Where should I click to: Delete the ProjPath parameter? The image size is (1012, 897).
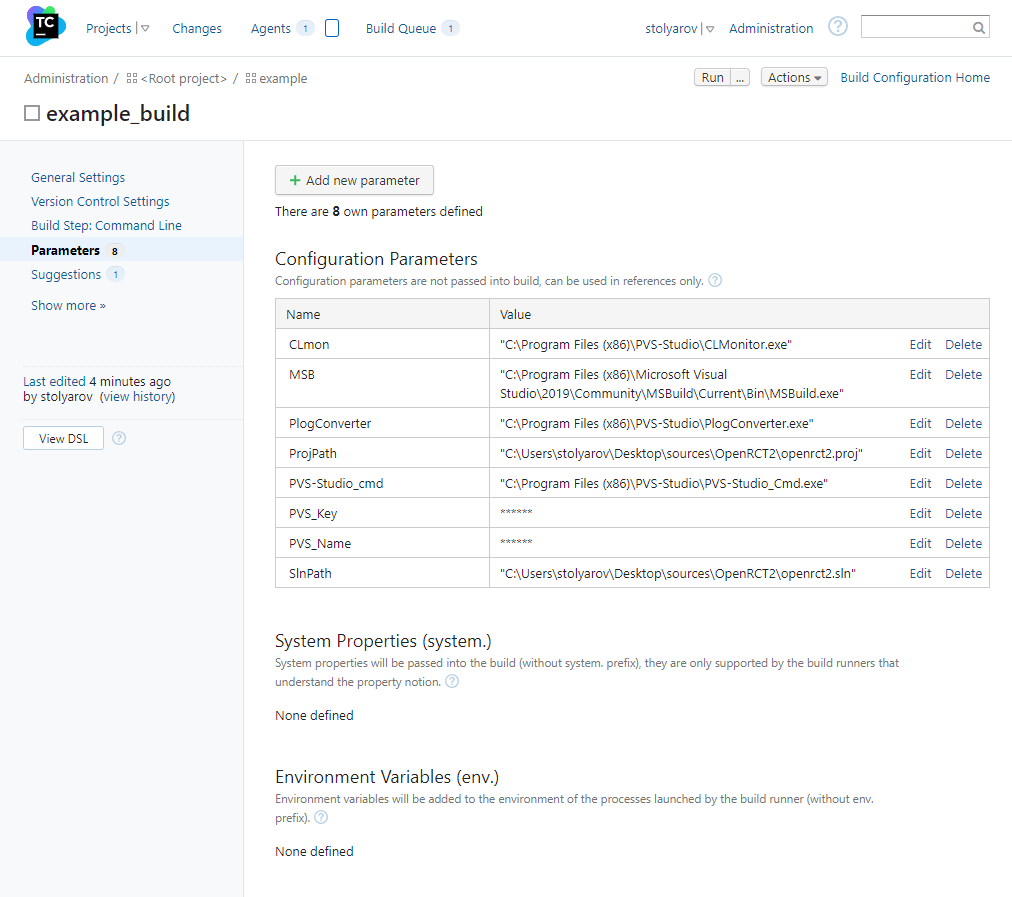tap(963, 454)
